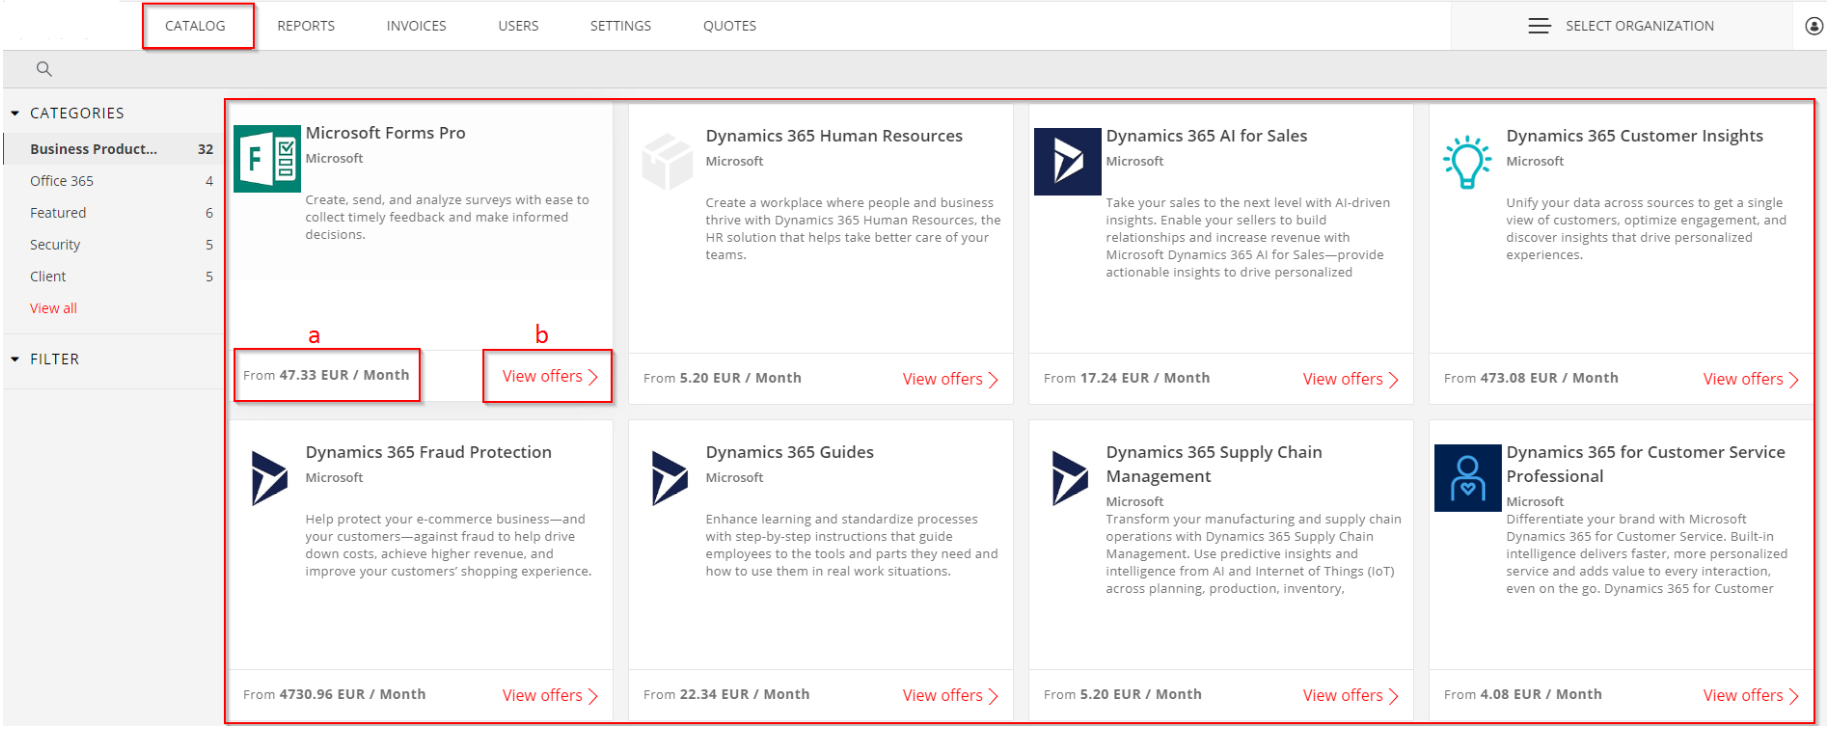View offers for Dynamics 365 AI for Sales
The image size is (1828, 734).
click(1350, 379)
